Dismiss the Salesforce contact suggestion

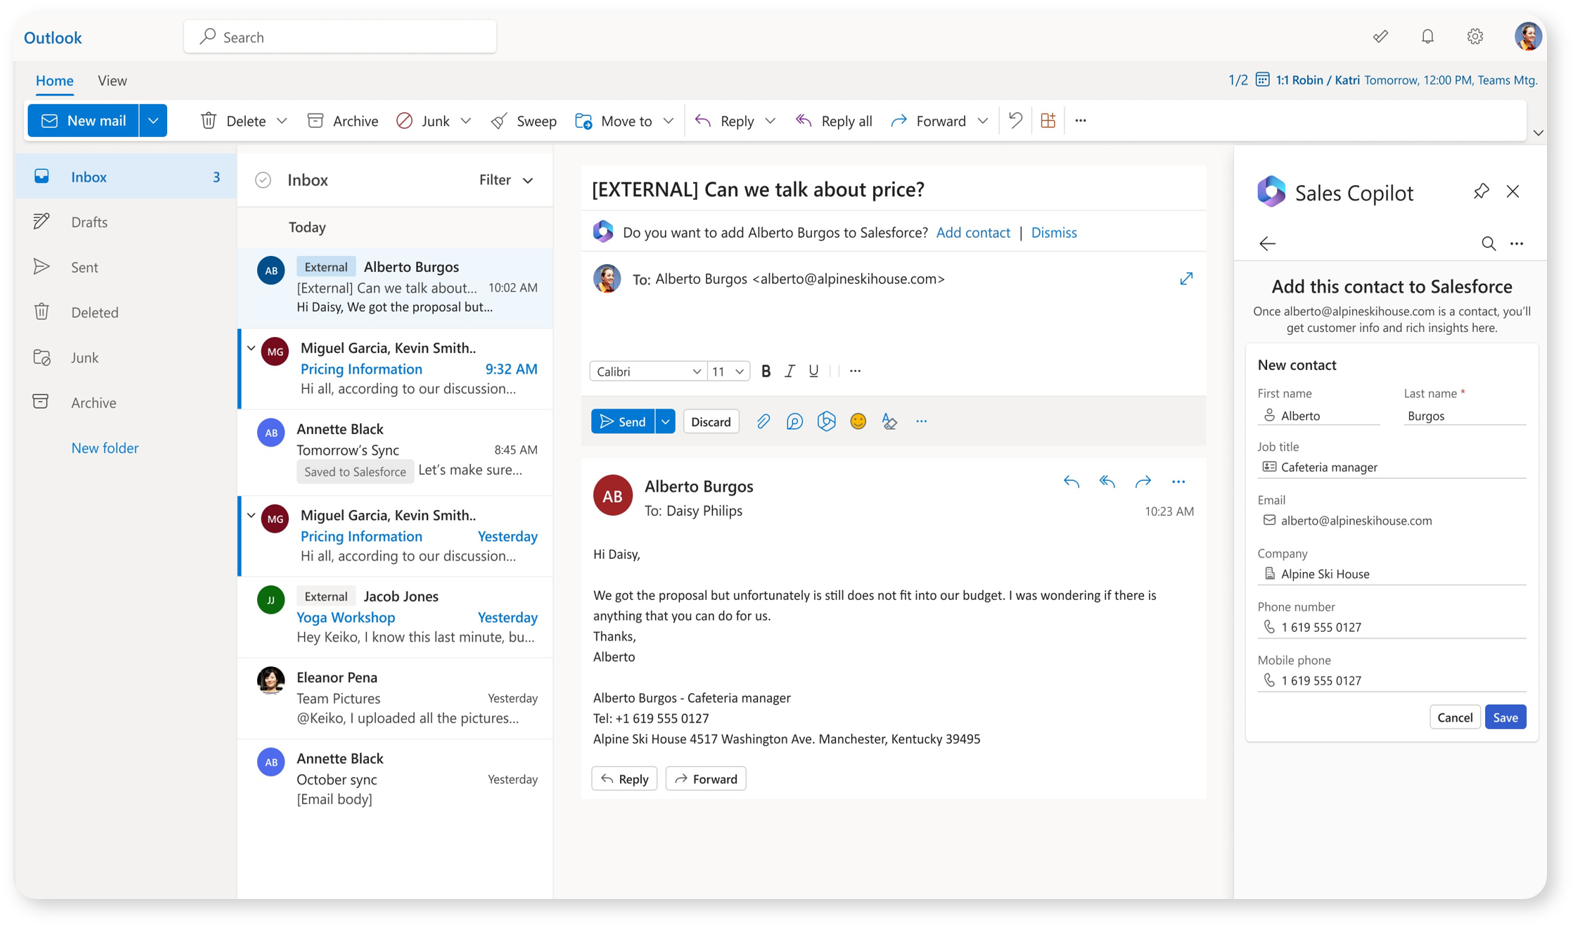[1054, 232]
